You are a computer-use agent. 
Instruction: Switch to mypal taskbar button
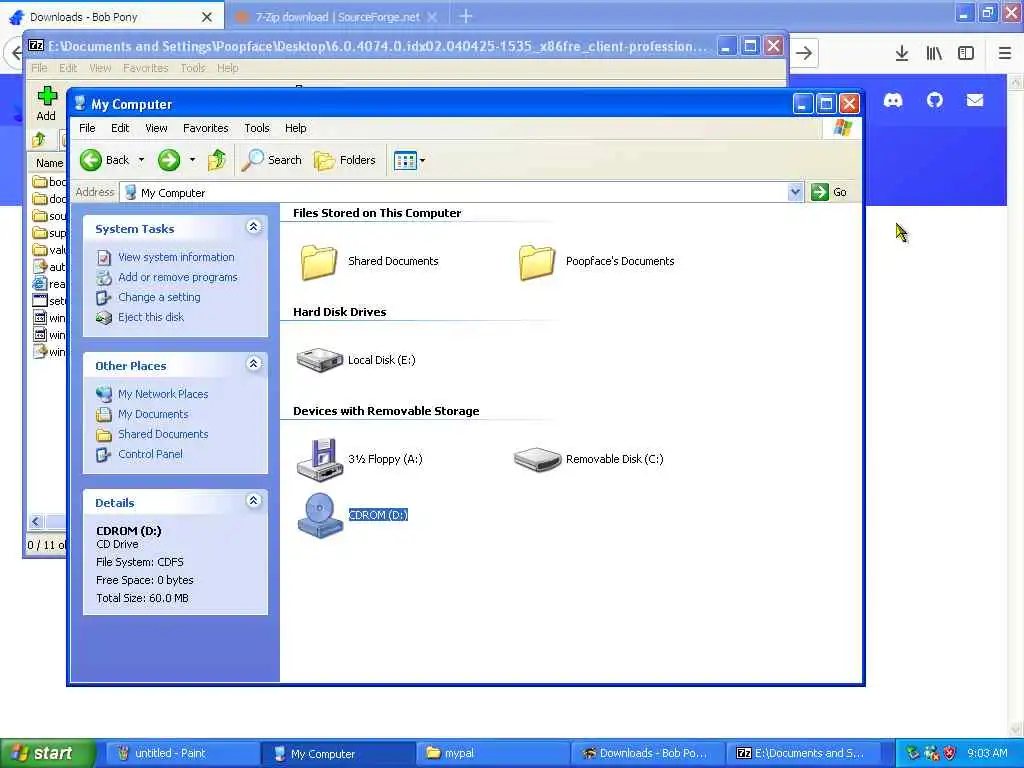point(493,753)
